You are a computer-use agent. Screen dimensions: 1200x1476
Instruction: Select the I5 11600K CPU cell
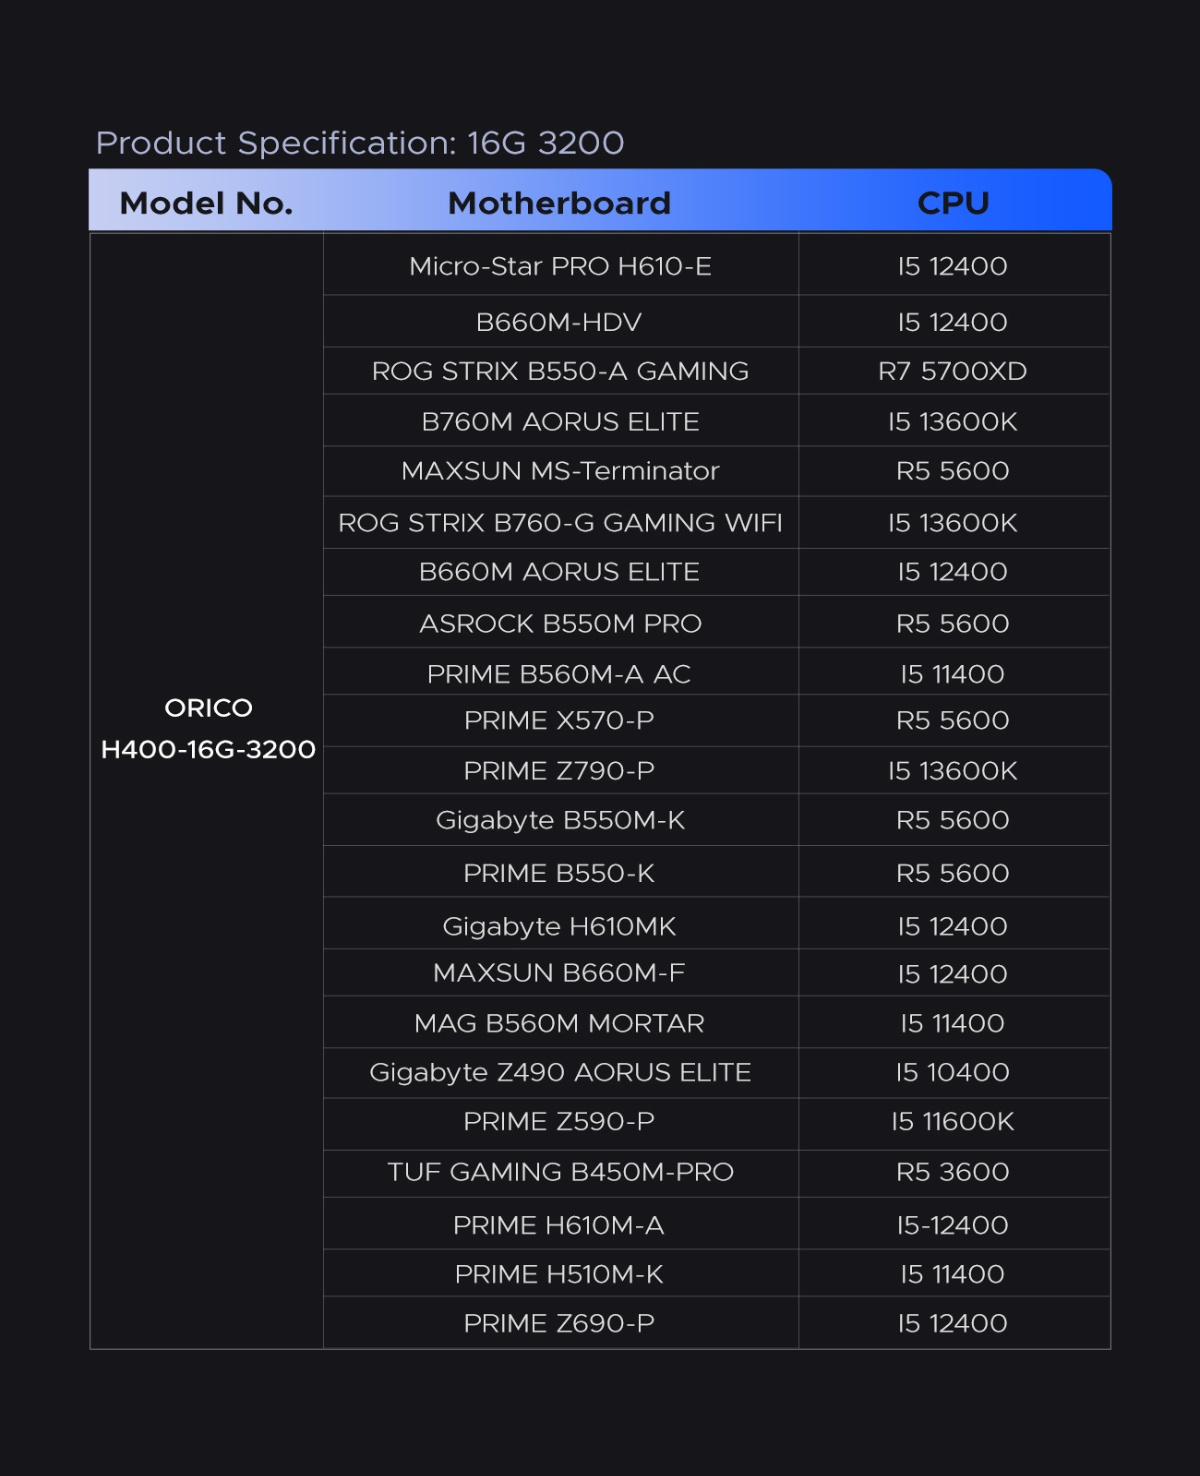953,1122
